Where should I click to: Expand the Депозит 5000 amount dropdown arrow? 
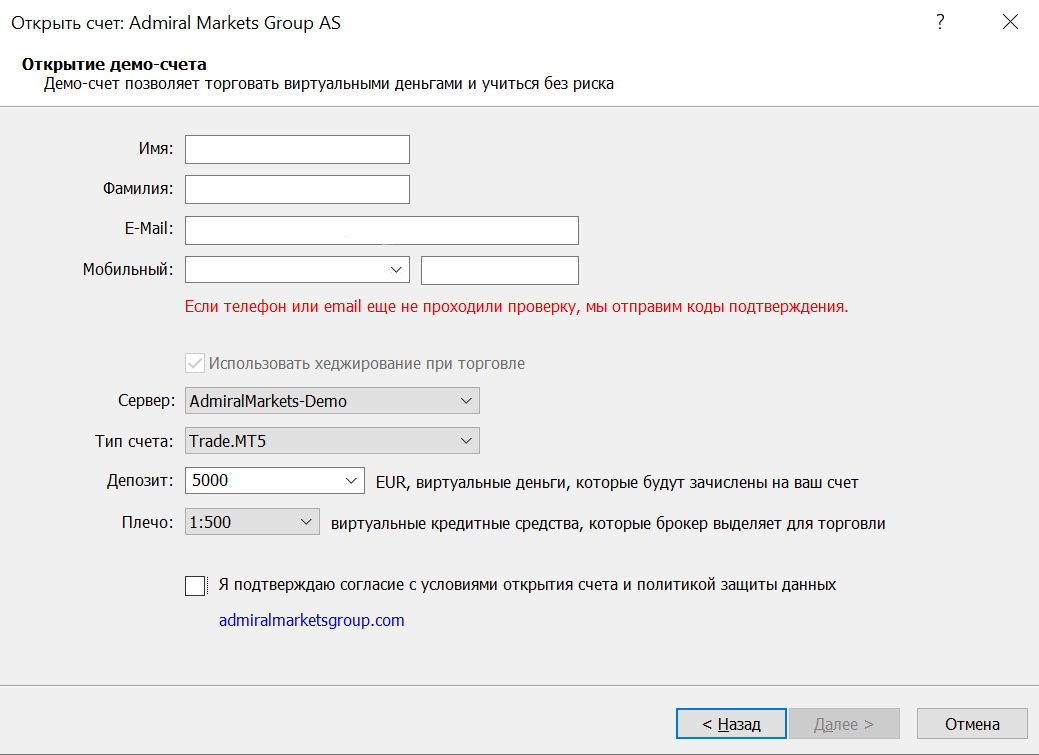pos(351,481)
